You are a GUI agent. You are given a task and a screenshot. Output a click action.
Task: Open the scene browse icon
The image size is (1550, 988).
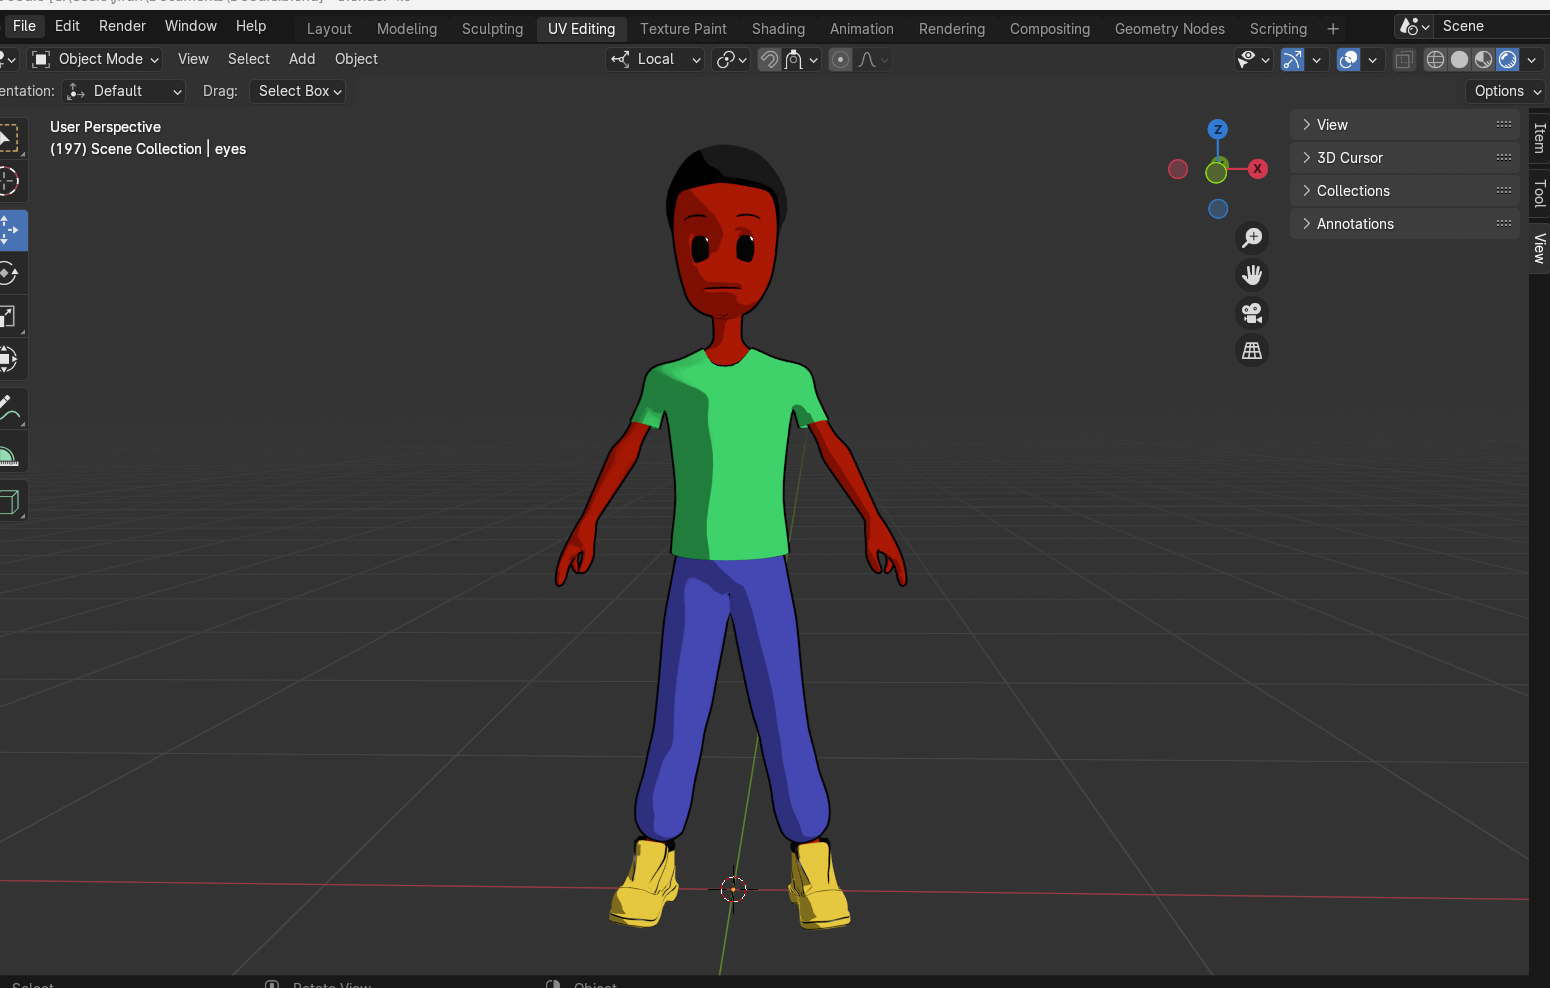pos(1414,26)
